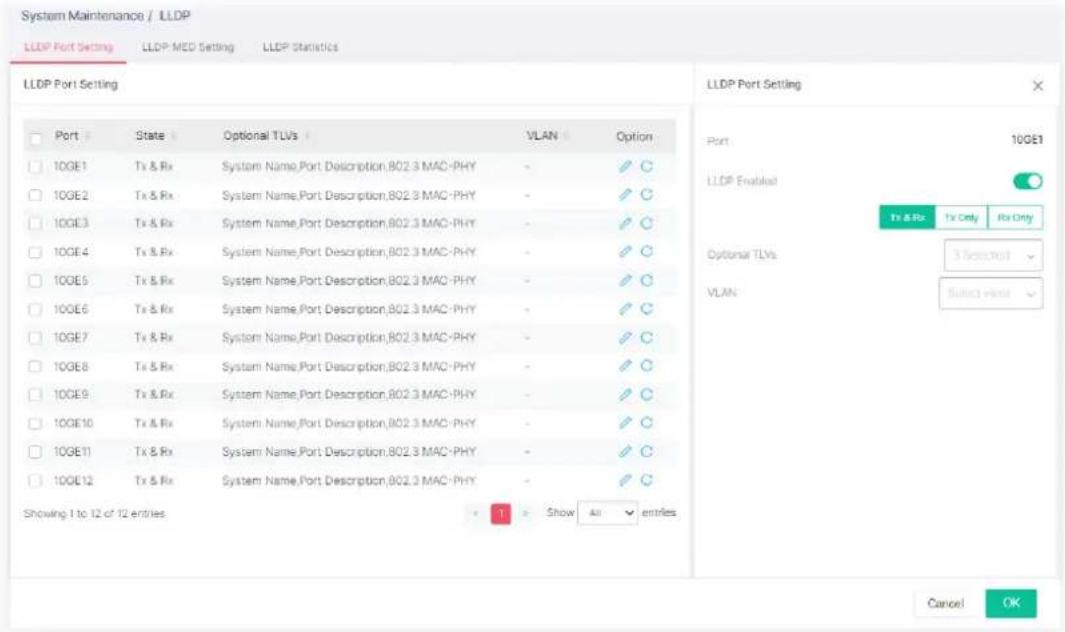Reset the 10GE8 row
The image size is (1065, 632).
click(647, 366)
